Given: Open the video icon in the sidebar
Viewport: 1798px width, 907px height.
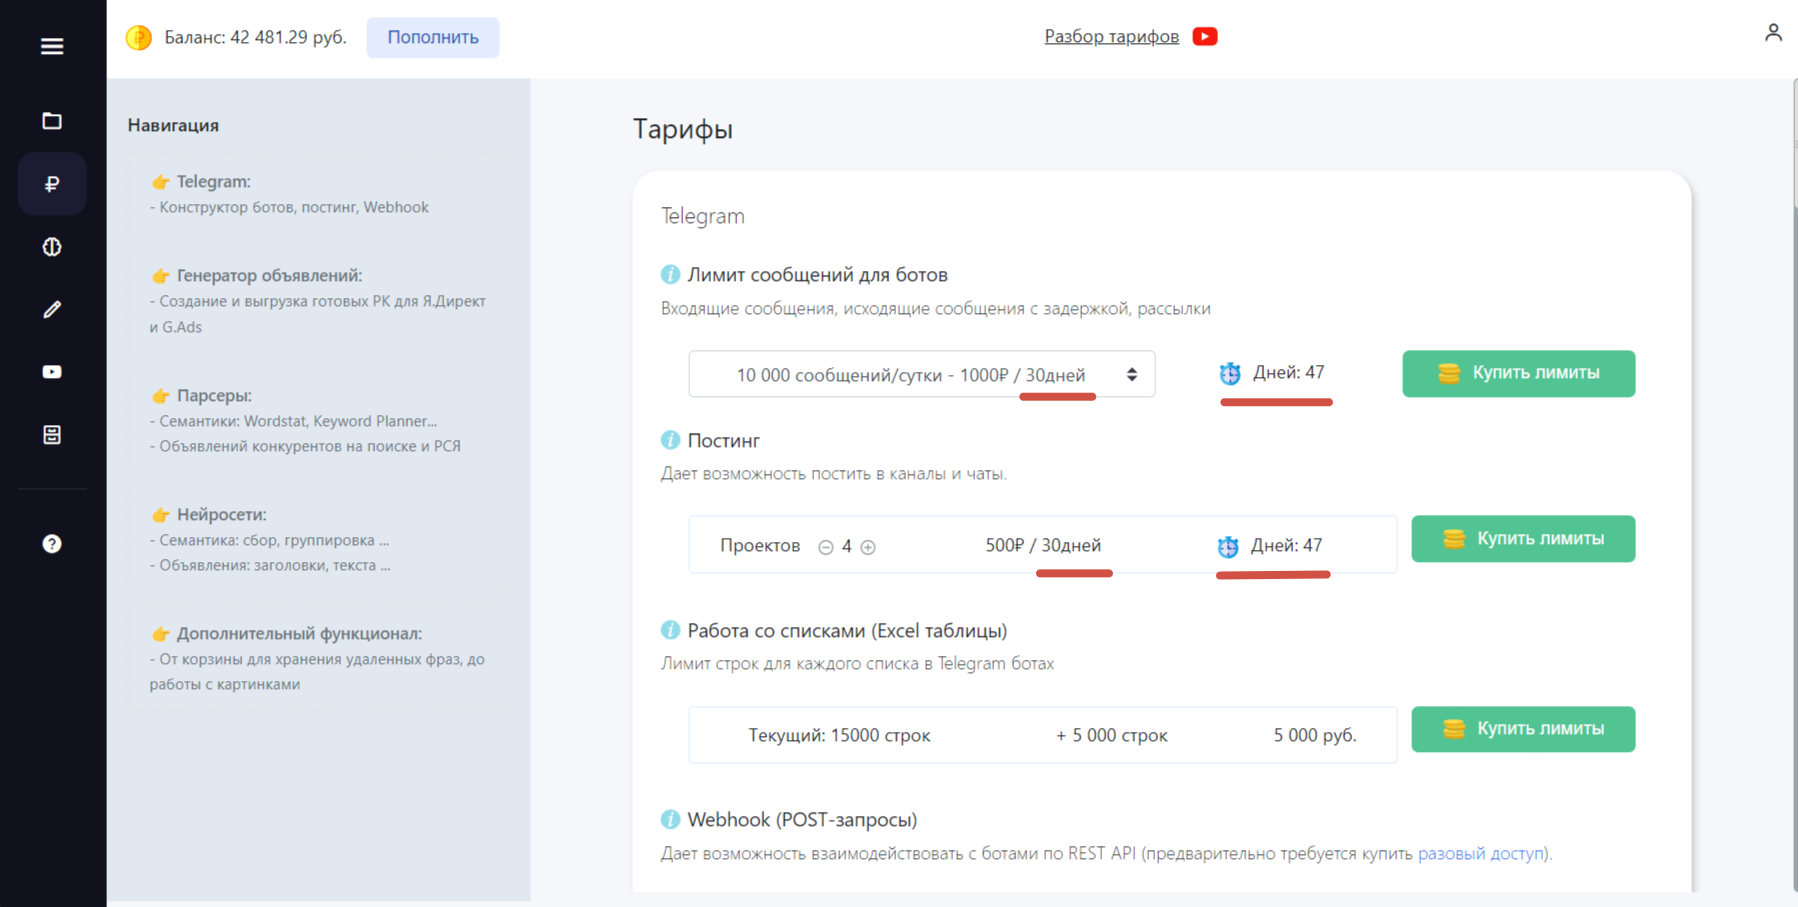Looking at the screenshot, I should (52, 372).
